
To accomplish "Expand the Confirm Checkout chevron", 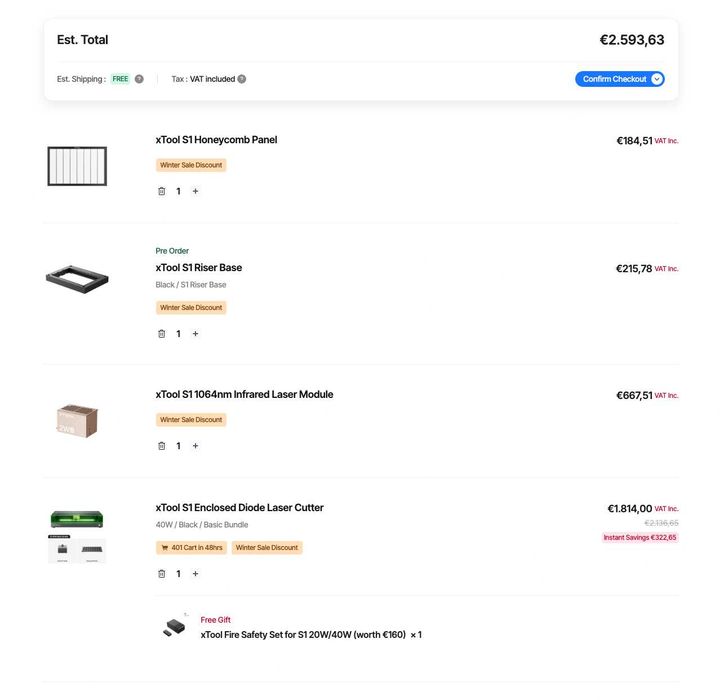I will (x=657, y=79).
